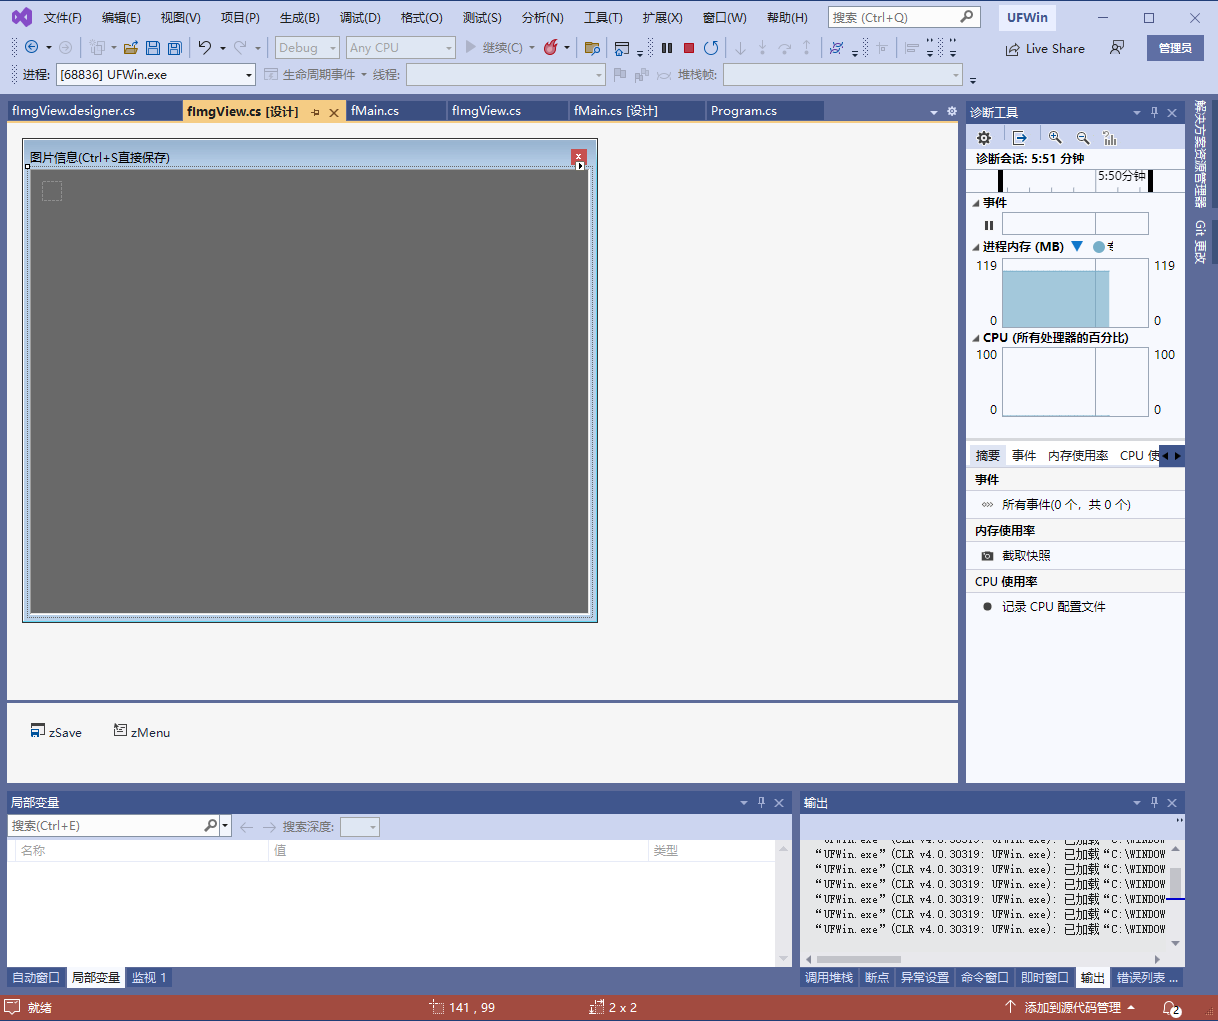The width and height of the screenshot is (1218, 1021).
Task: Click 所有事件(0 个, 共 0 个) link
Action: tap(1066, 505)
